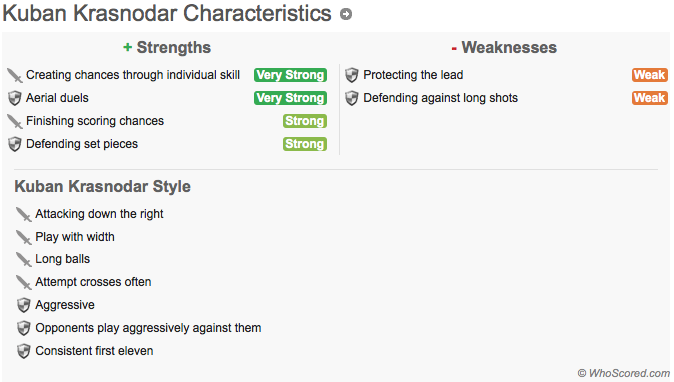Click shield icon by Defending set pieces
Screen dimensions: 674x382
click(15, 144)
